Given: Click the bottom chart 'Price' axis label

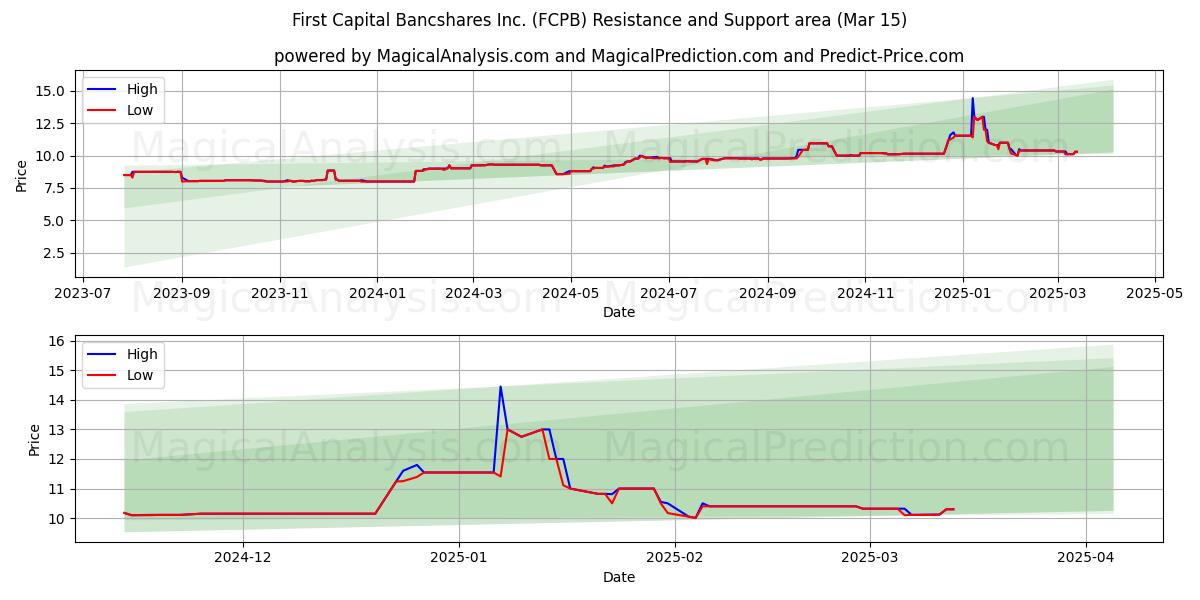Looking at the screenshot, I should (36, 439).
